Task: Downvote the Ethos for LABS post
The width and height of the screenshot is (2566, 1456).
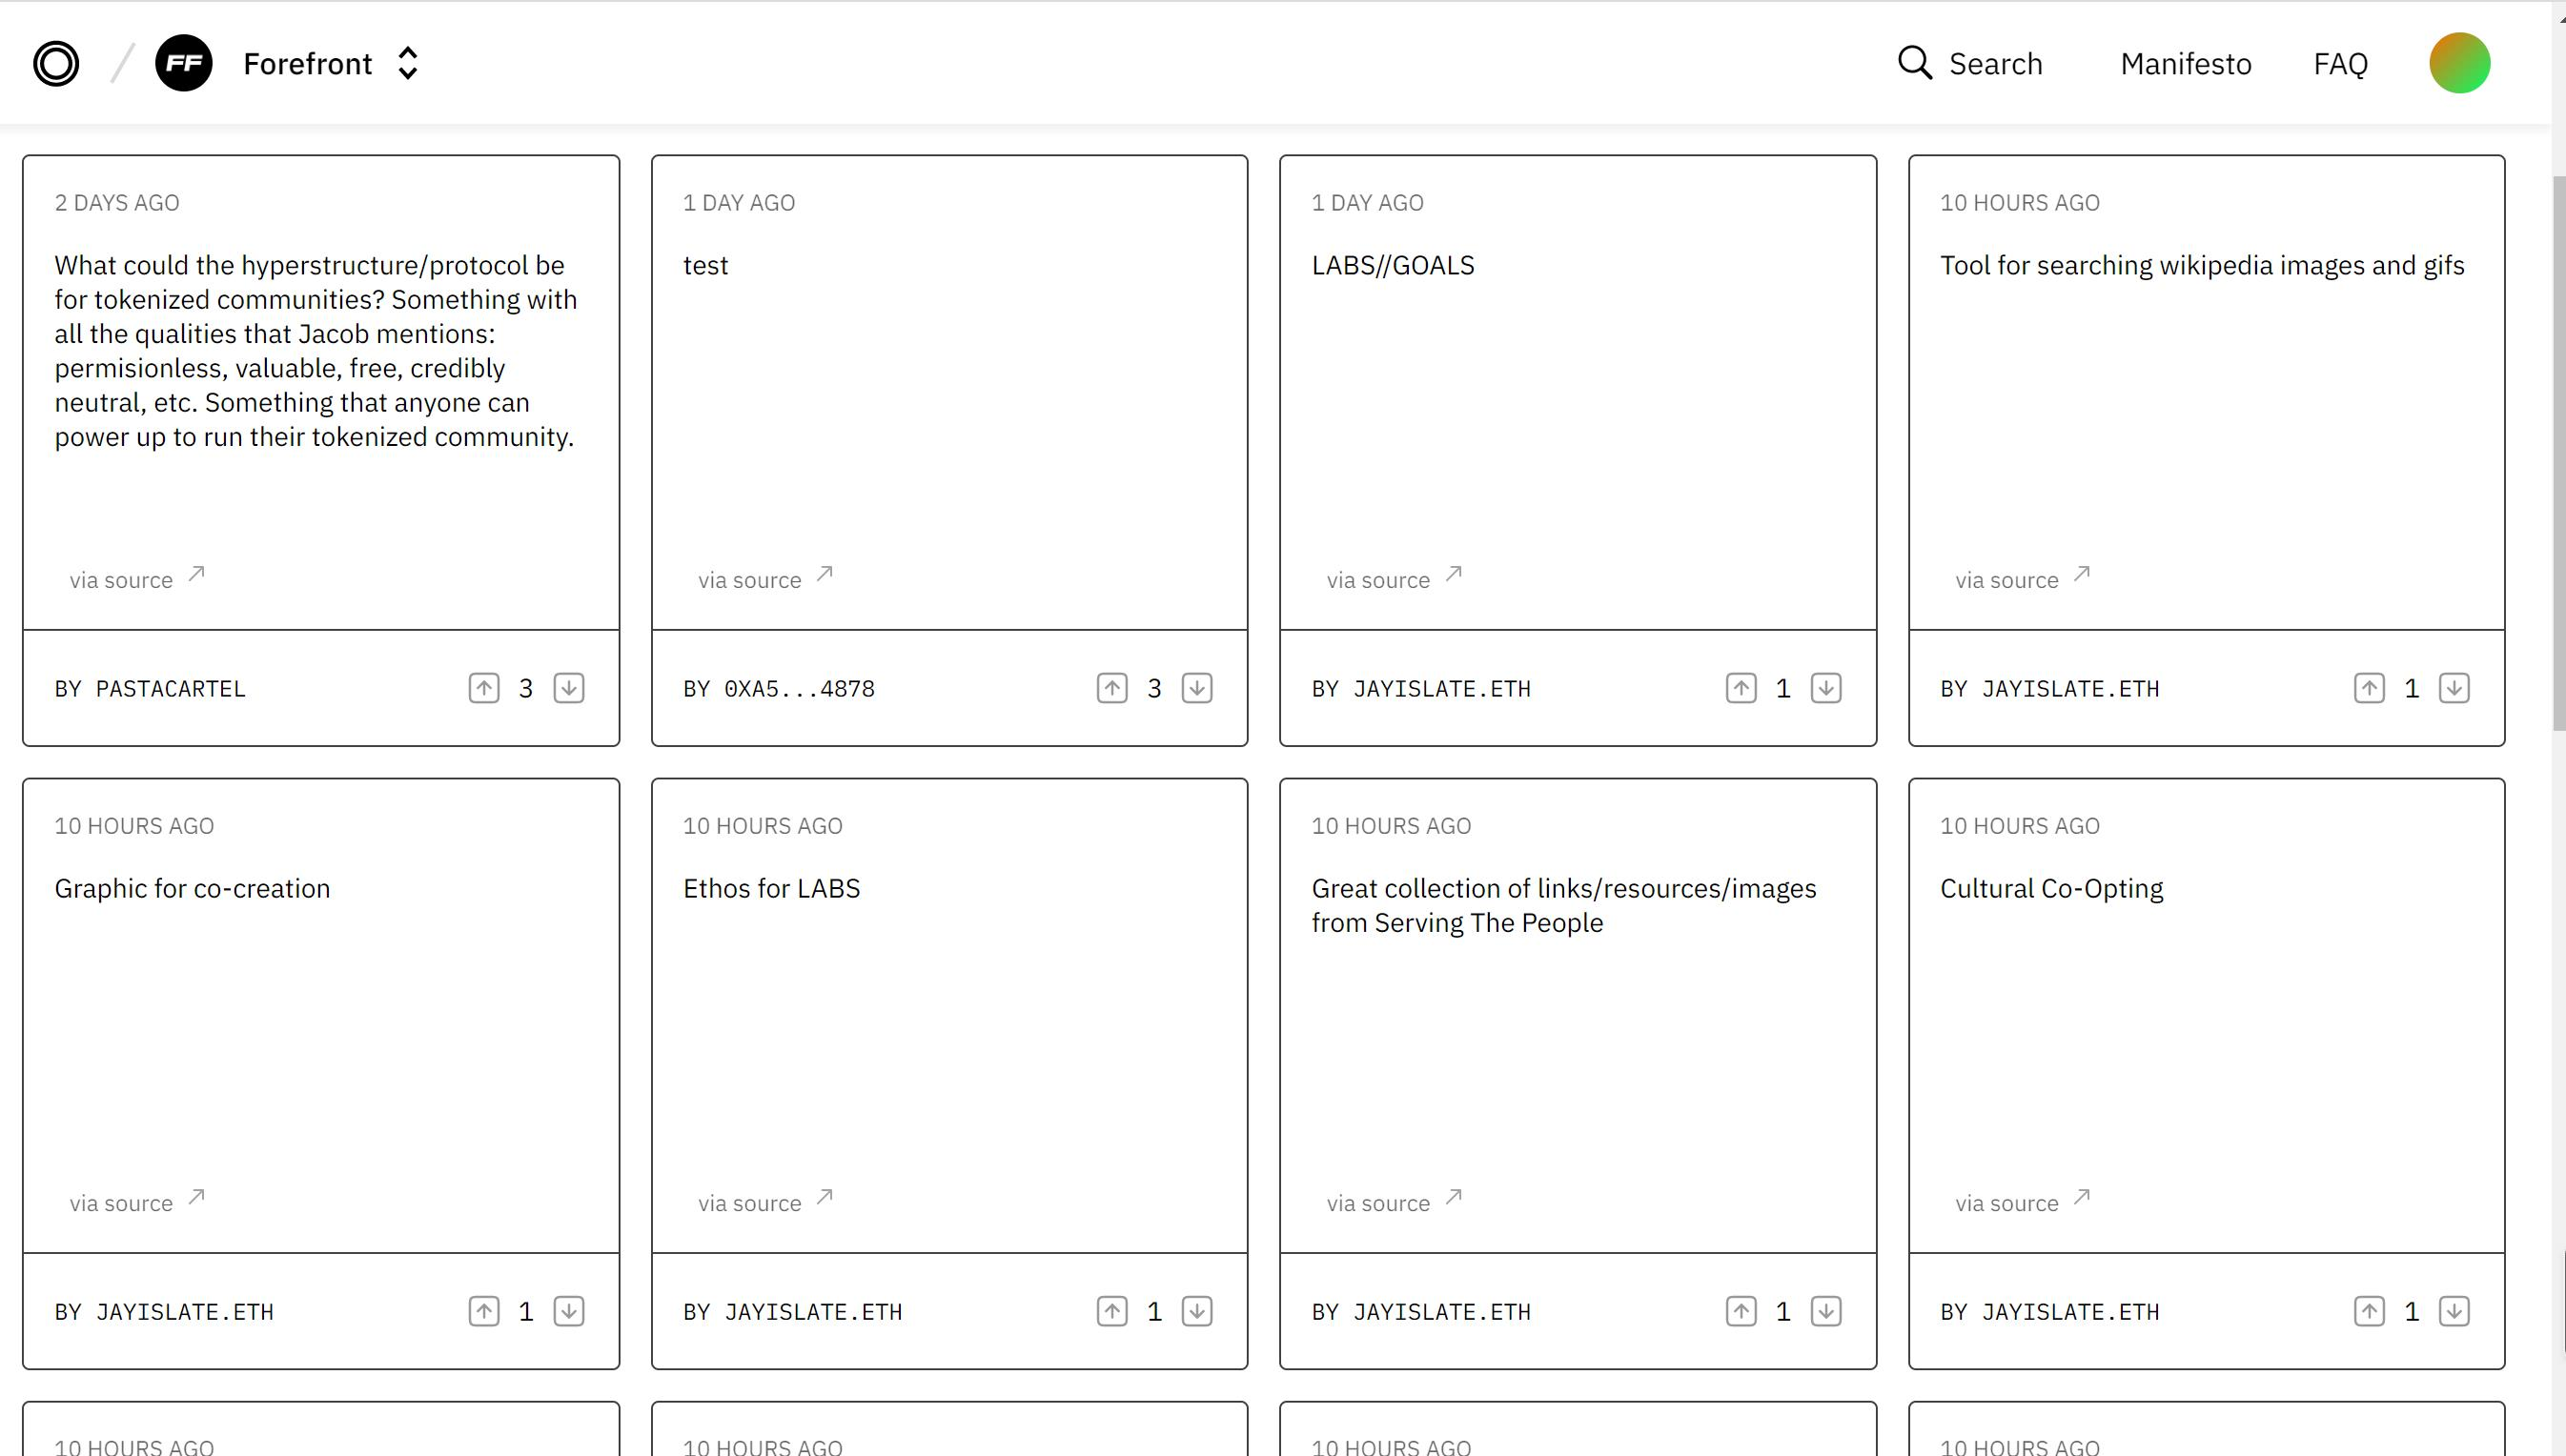Action: coord(1197,1311)
